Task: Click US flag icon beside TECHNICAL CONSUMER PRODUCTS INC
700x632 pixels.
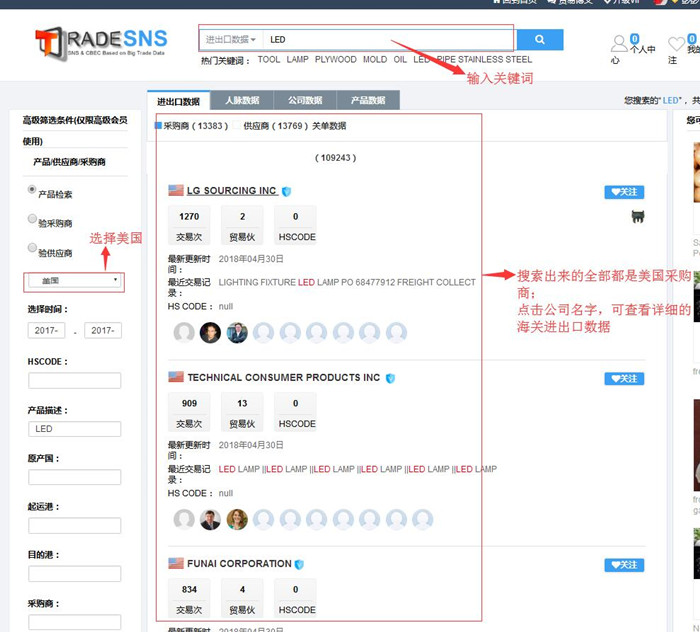Action: pyautogui.click(x=176, y=377)
